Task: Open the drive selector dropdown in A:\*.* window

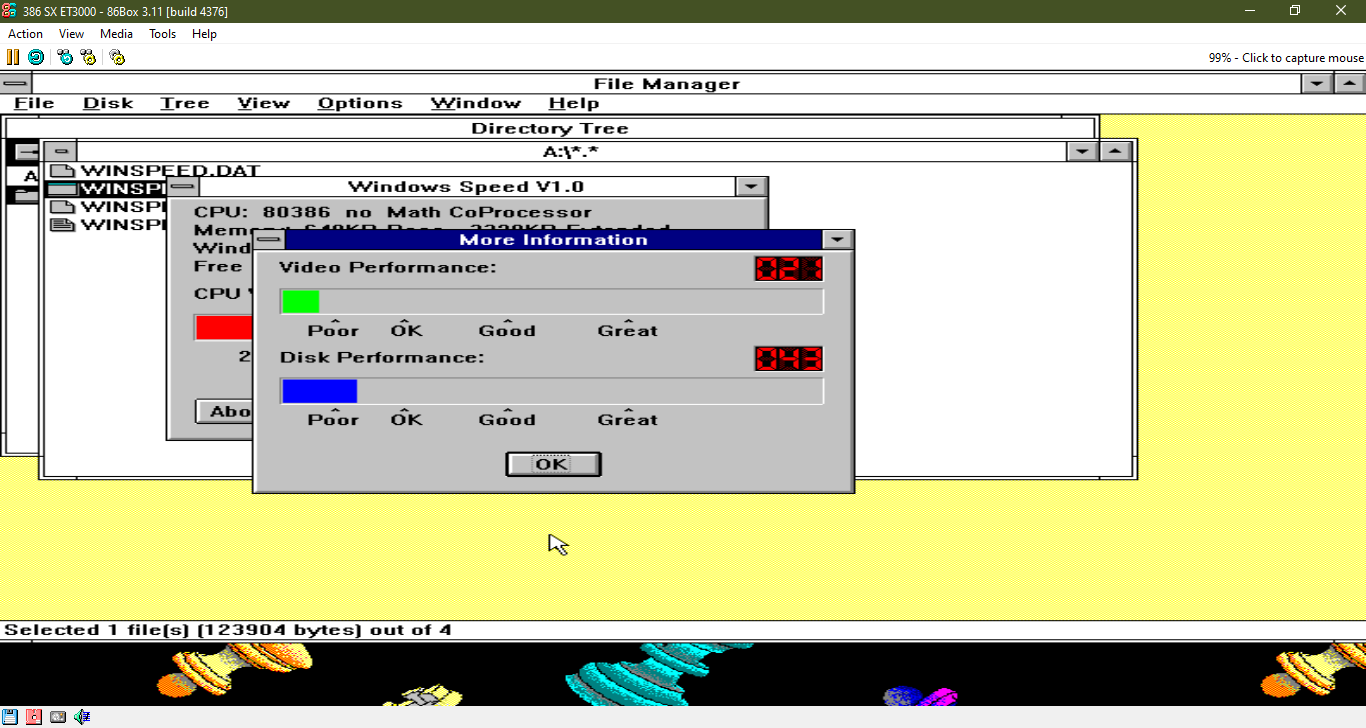Action: 1082,150
